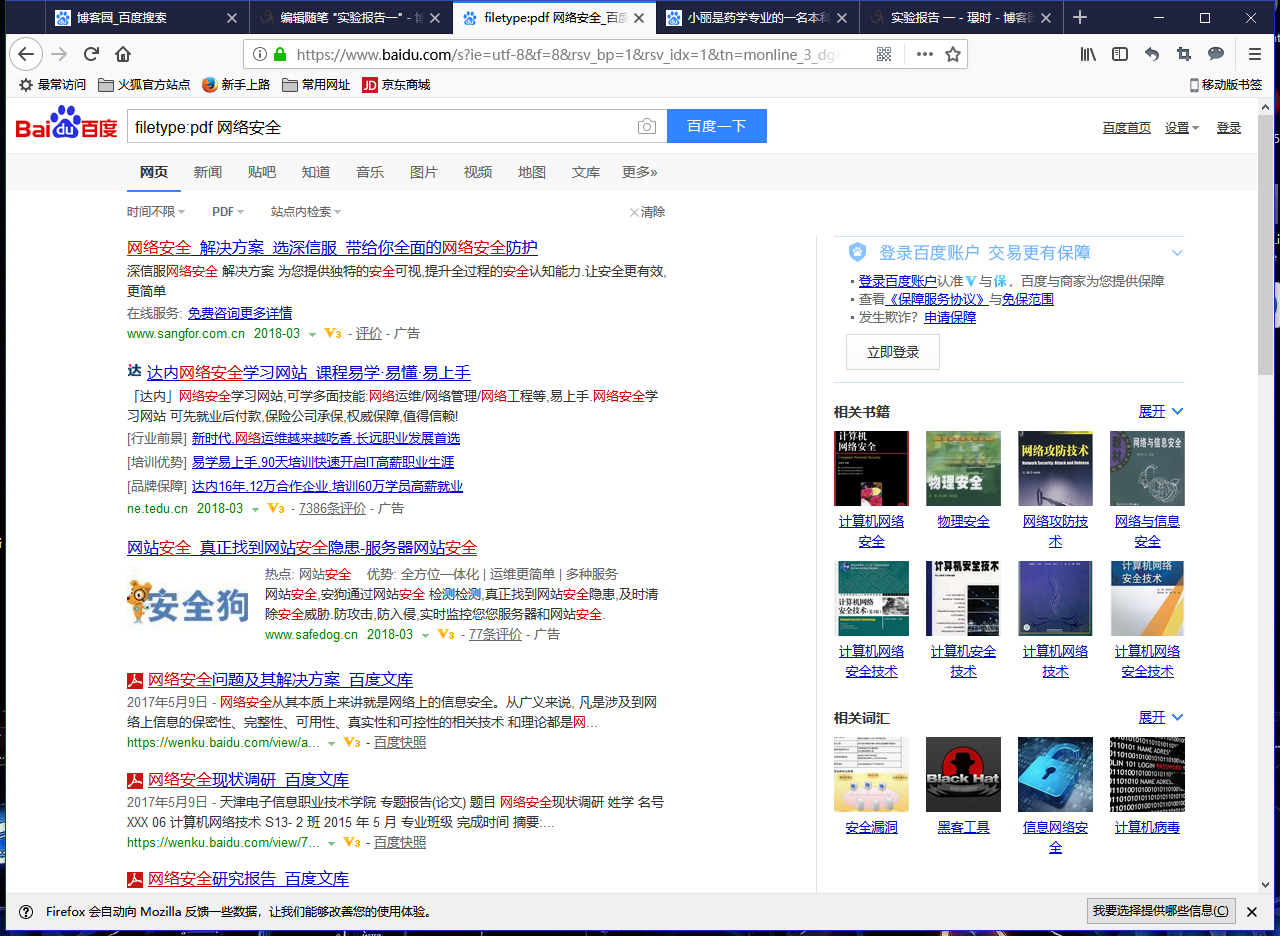
Task: Open the 设置 settings dropdown
Action: coord(1181,128)
